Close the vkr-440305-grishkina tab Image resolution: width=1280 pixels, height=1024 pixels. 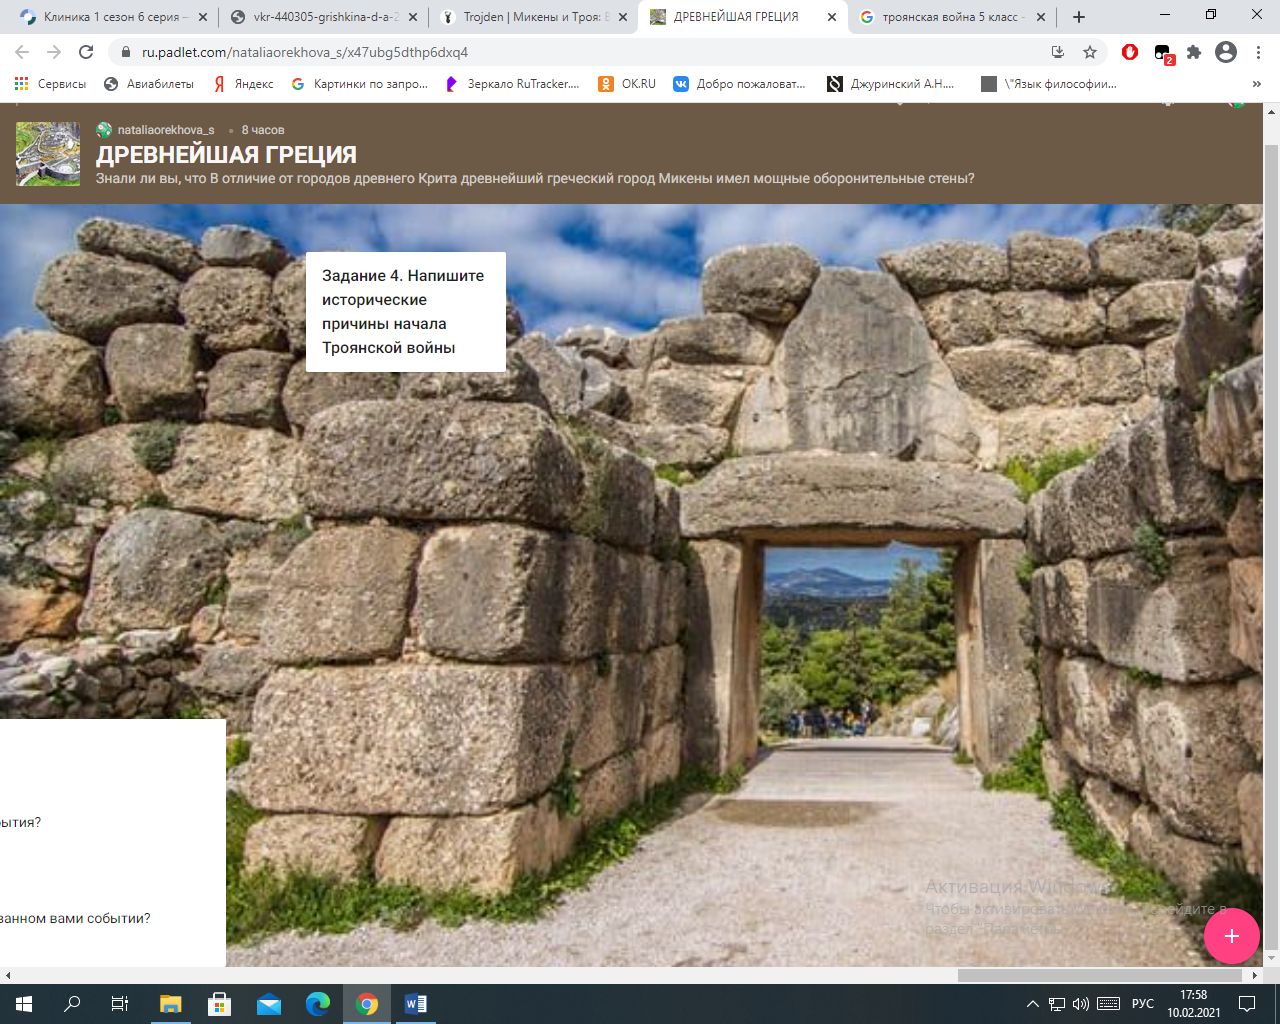413,17
